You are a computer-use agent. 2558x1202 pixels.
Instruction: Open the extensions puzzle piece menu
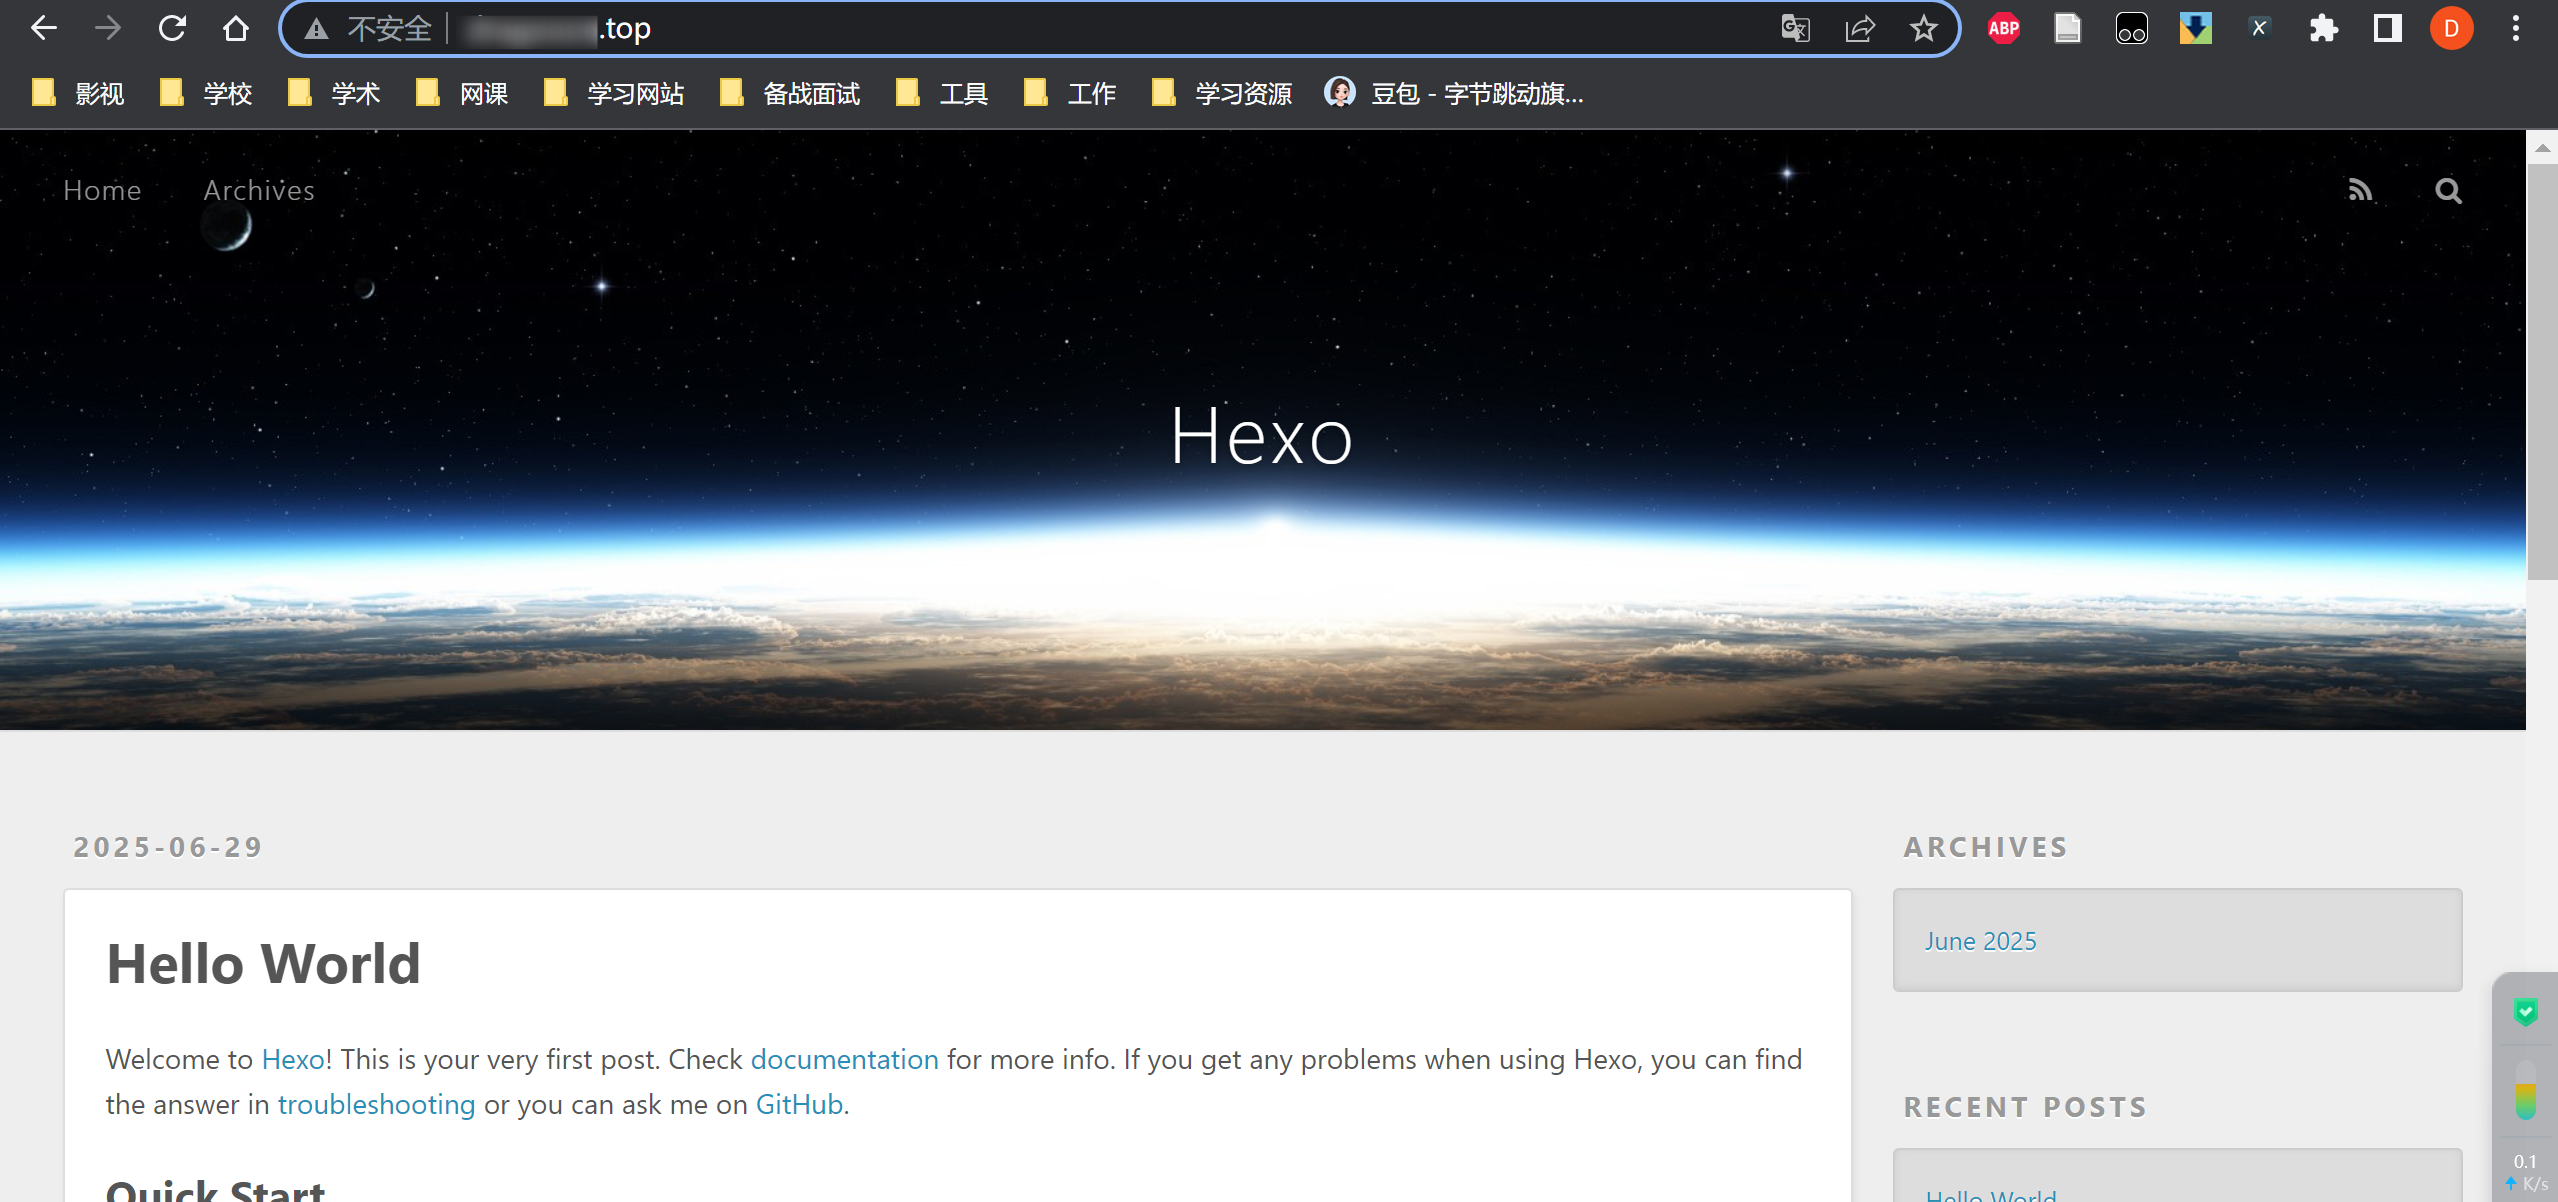point(2324,28)
